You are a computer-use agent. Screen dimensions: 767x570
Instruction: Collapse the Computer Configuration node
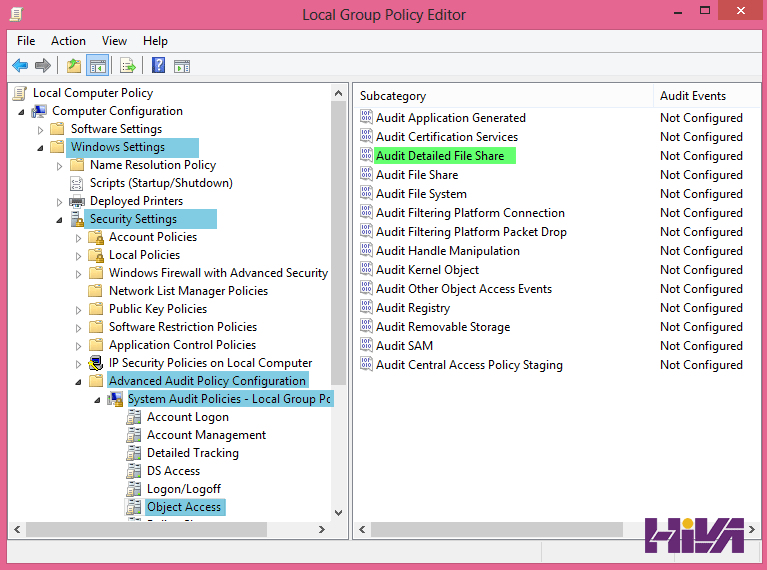pyautogui.click(x=21, y=112)
